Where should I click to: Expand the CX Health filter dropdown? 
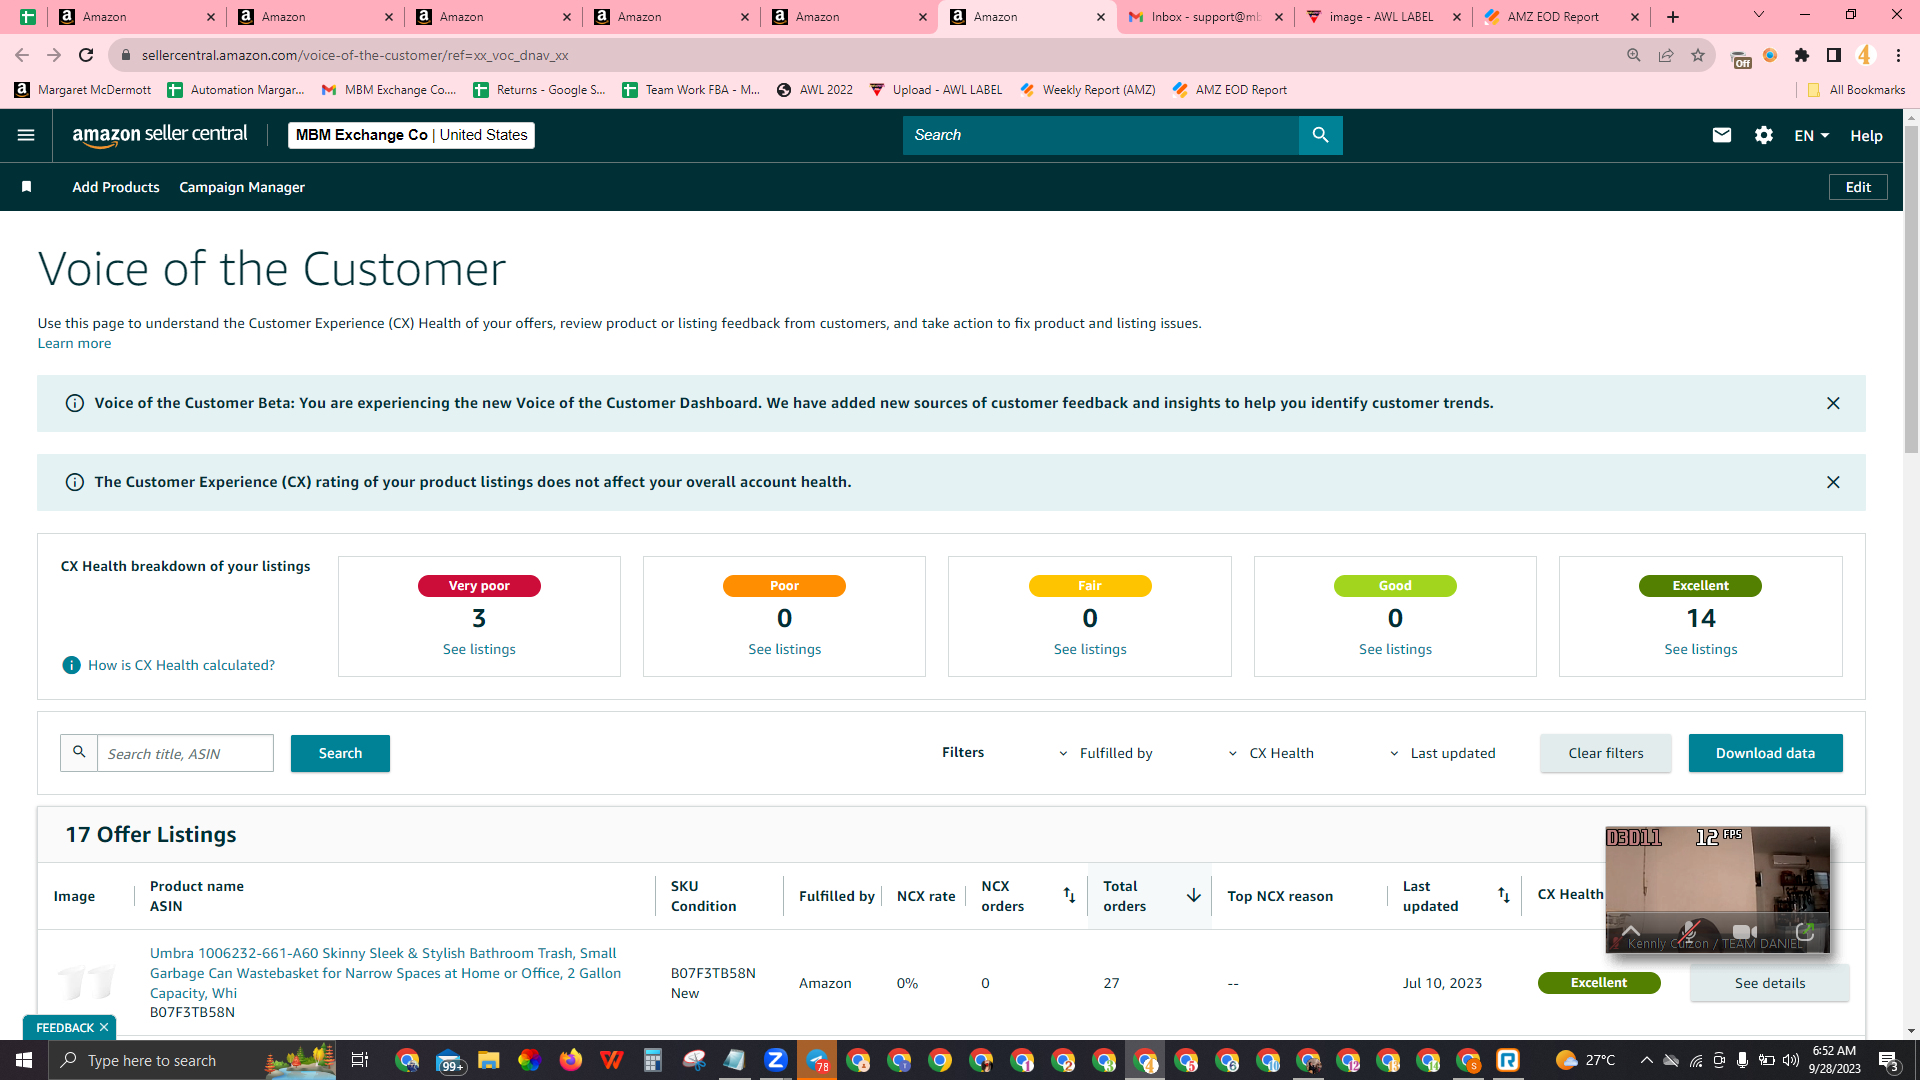tap(1270, 753)
